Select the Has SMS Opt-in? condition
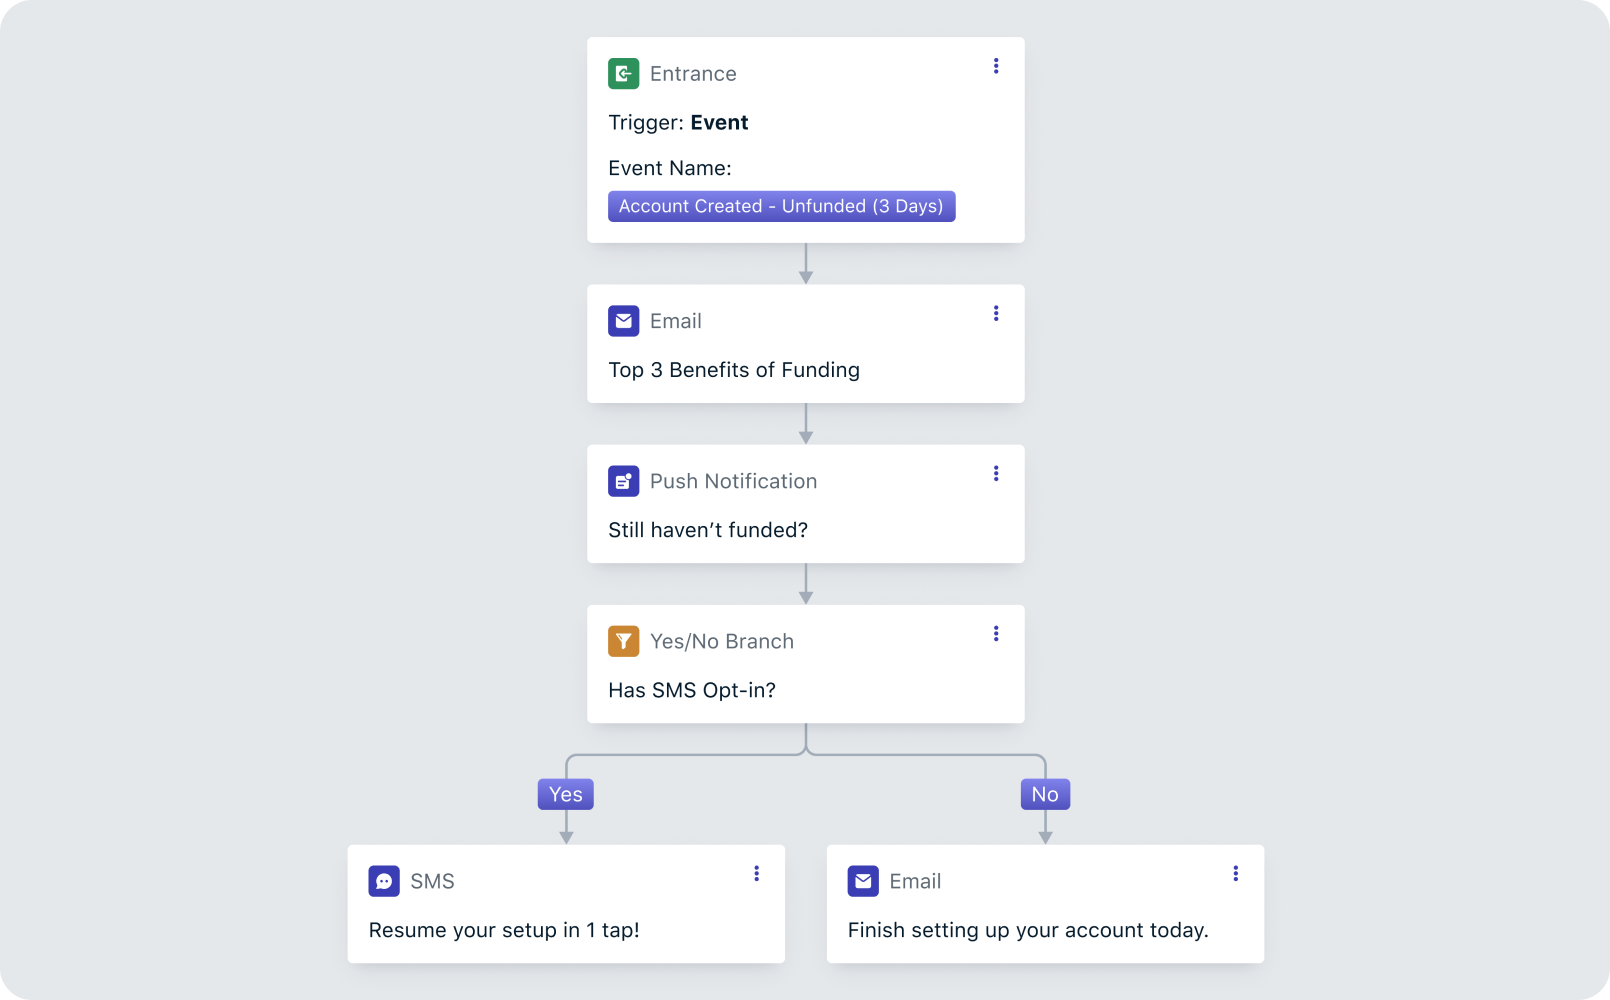The height and width of the screenshot is (1000, 1610). pos(692,690)
